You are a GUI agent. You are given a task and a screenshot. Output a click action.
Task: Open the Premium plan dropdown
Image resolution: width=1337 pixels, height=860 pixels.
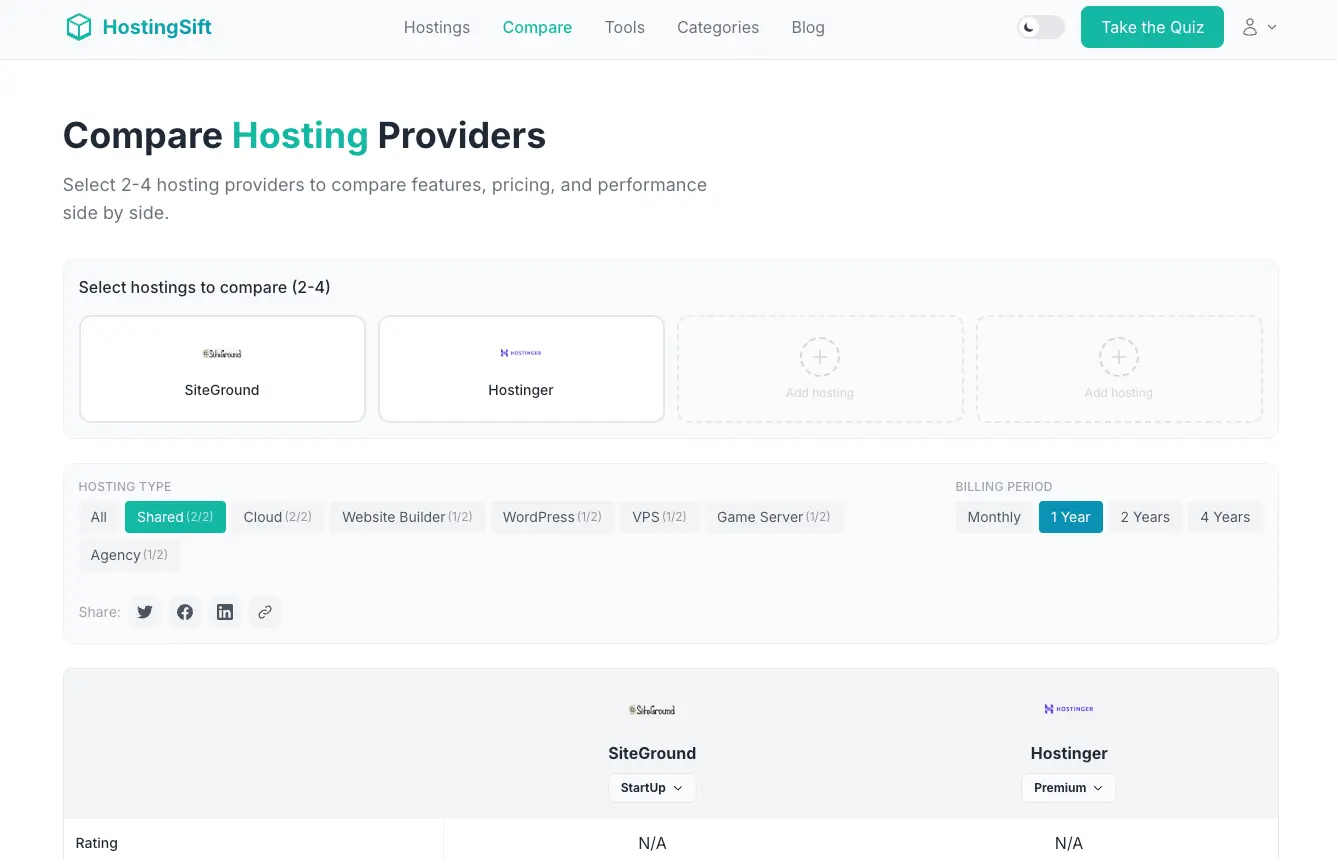[x=1069, y=788]
